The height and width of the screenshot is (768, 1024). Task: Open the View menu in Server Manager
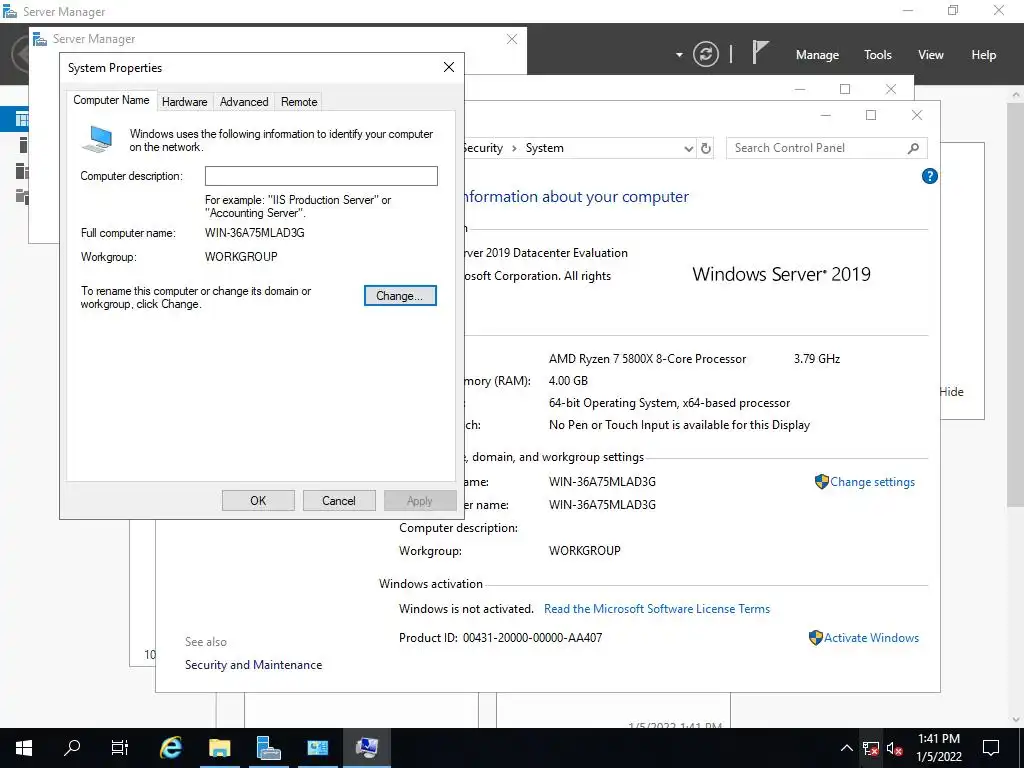coord(930,55)
